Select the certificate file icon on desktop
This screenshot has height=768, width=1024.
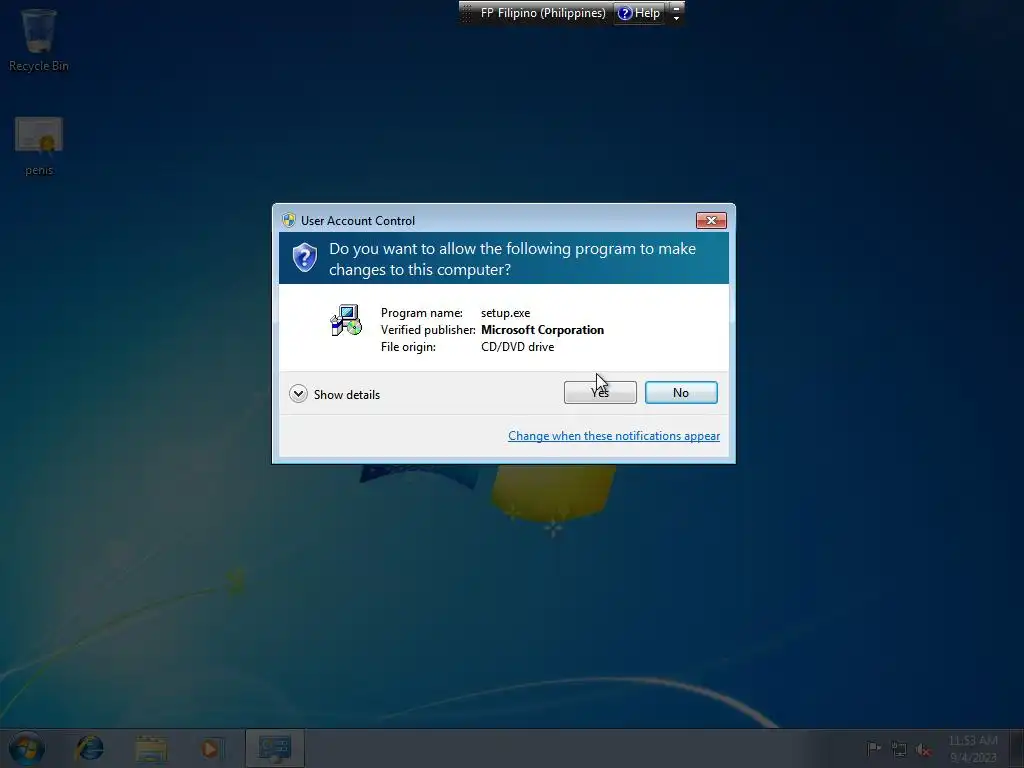click(39, 146)
